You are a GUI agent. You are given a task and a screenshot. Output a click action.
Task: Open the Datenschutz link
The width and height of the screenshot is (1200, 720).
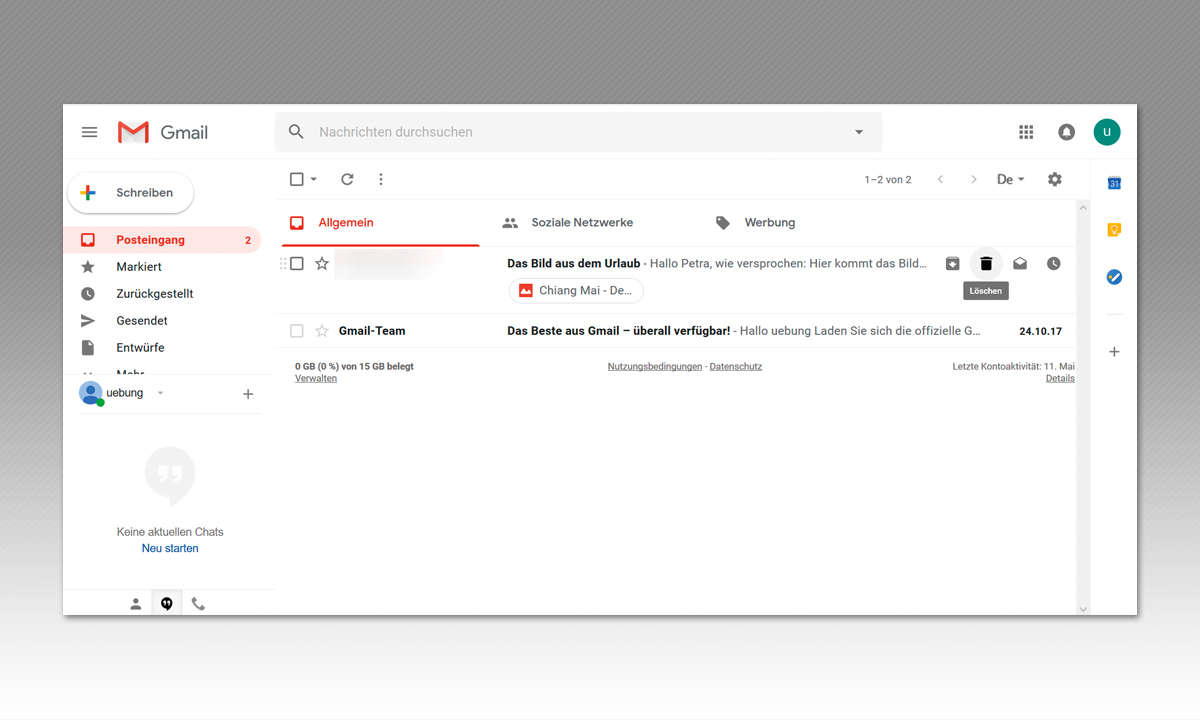coord(736,367)
